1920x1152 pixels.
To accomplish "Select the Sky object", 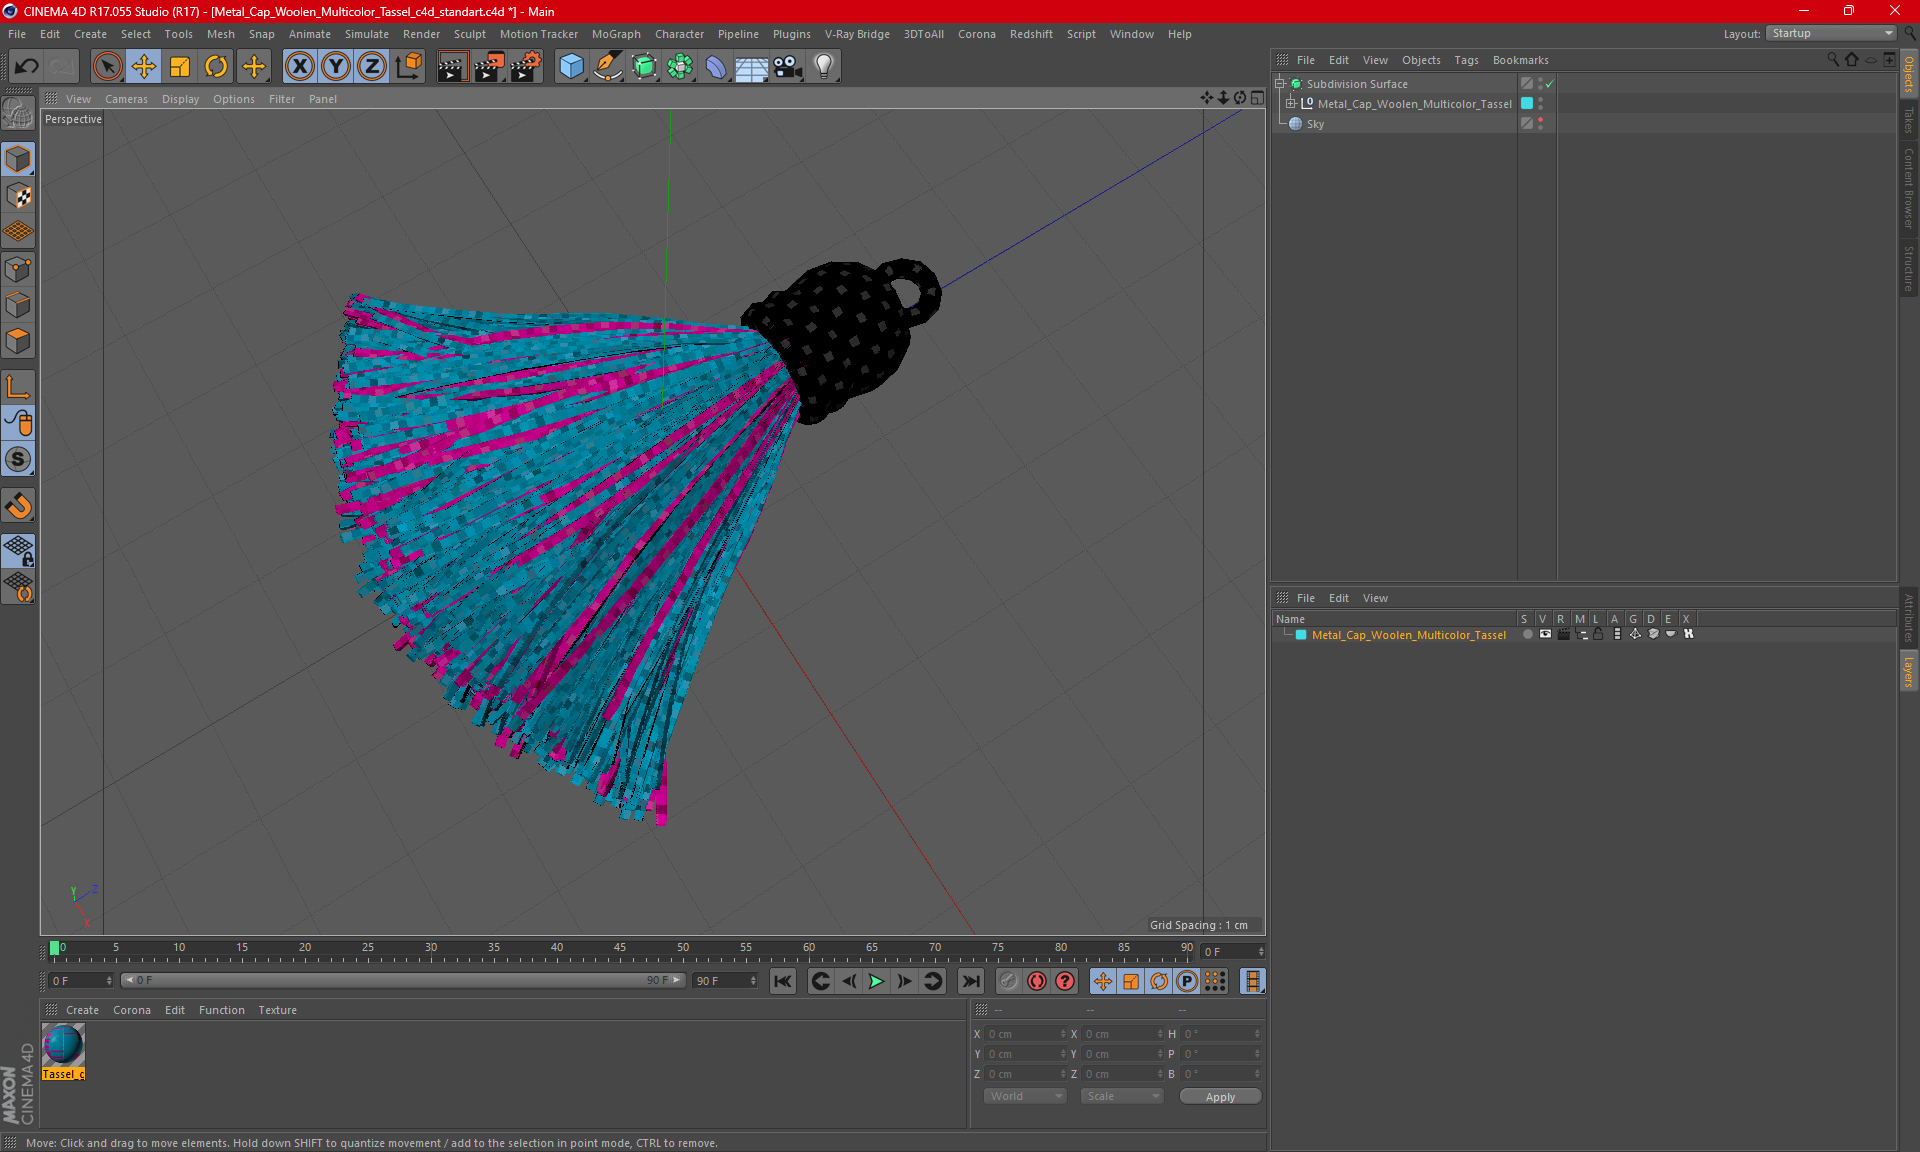I will (x=1315, y=124).
